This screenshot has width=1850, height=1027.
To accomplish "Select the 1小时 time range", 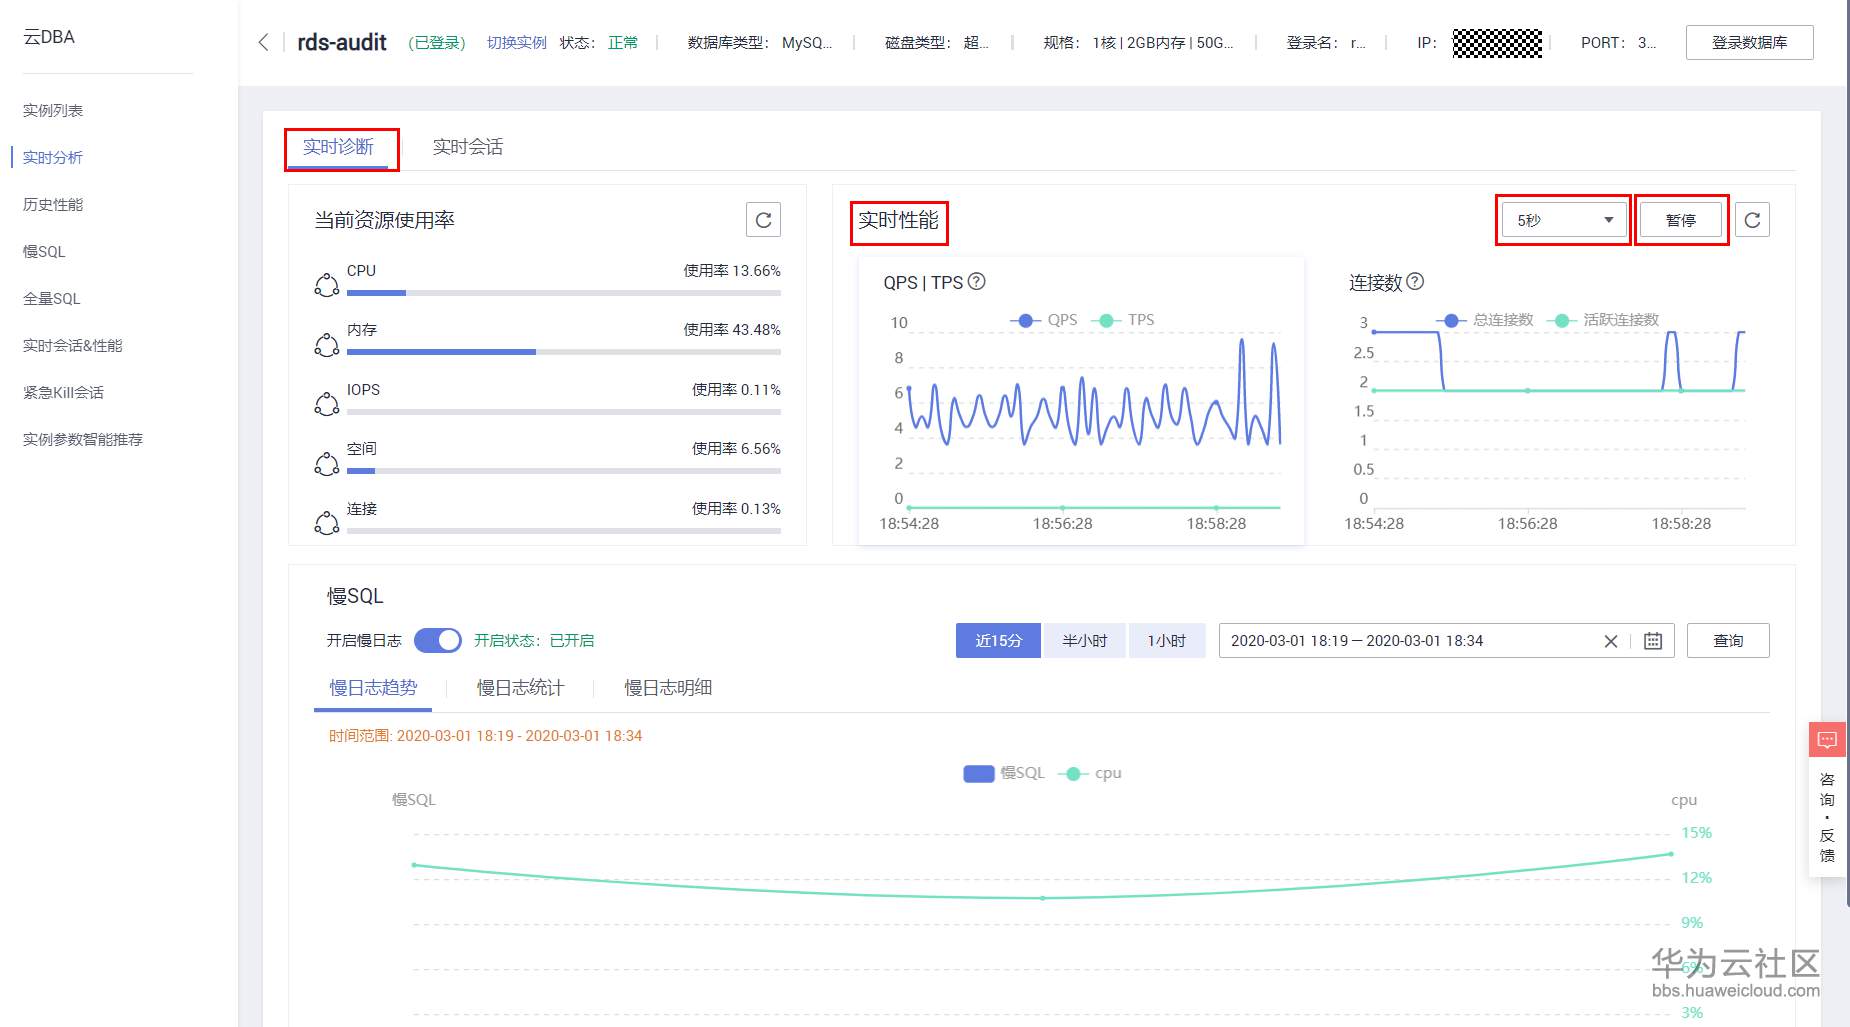I will pyautogui.click(x=1167, y=641).
